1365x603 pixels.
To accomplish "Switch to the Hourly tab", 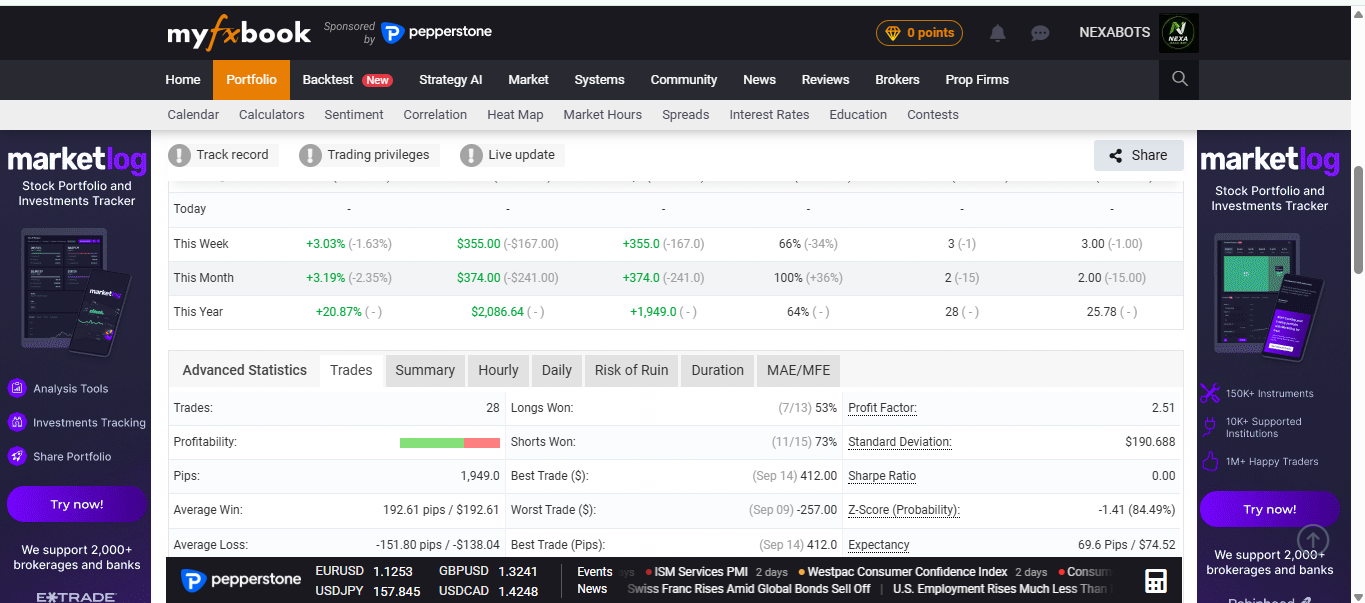I will [498, 370].
